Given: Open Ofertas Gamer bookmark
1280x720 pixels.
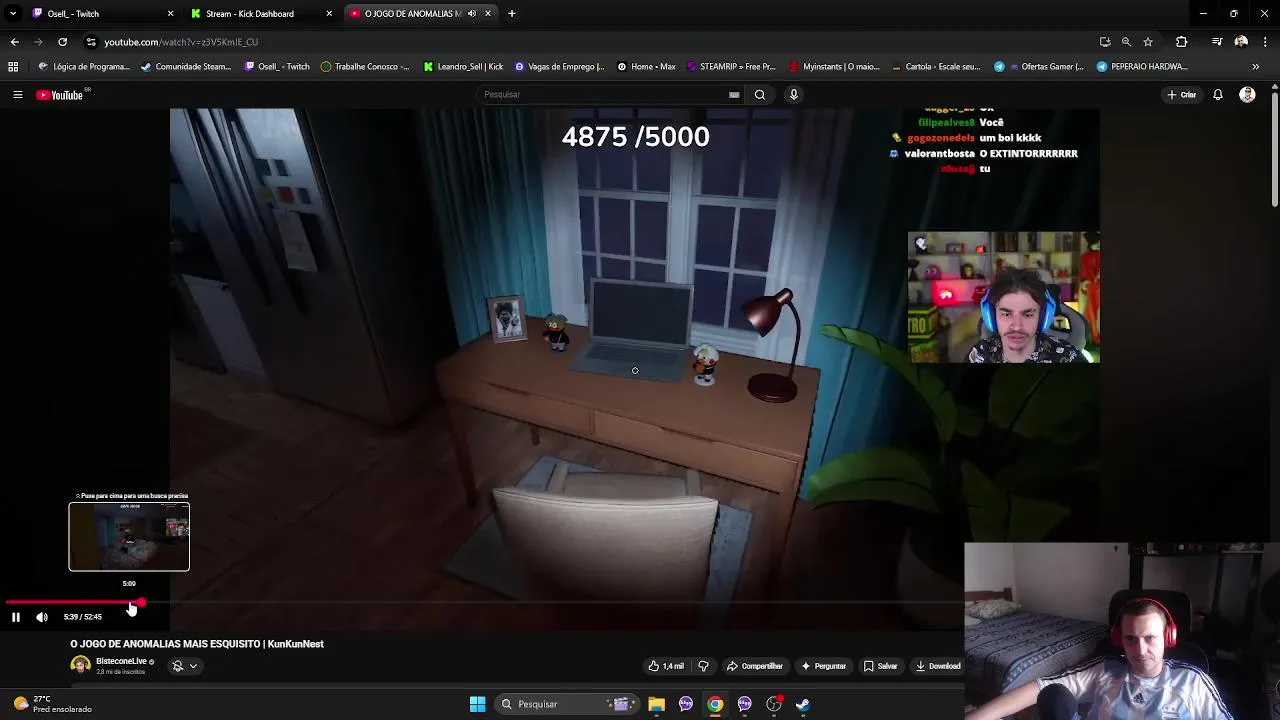Looking at the screenshot, I should click(x=1040, y=67).
